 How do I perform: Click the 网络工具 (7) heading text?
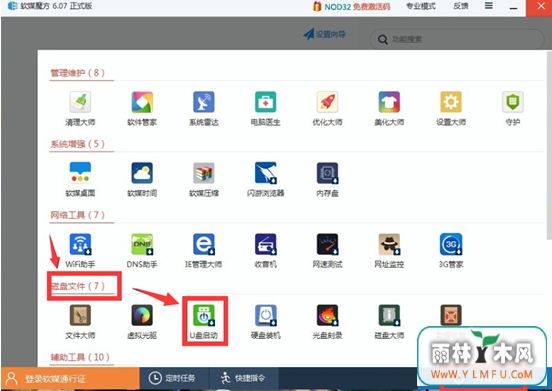pos(78,215)
